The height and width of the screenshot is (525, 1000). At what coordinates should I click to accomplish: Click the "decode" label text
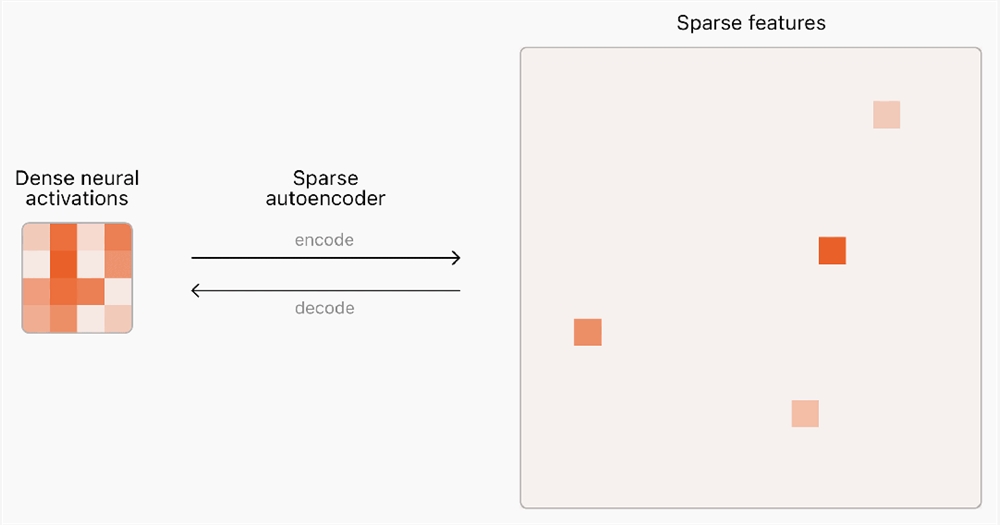(x=324, y=308)
